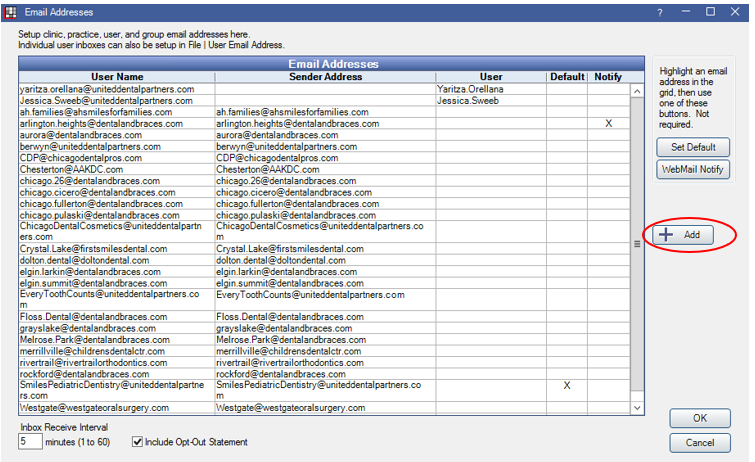Click the Default column header
Image resolution: width=755 pixels, height=462 pixels.
coord(567,77)
